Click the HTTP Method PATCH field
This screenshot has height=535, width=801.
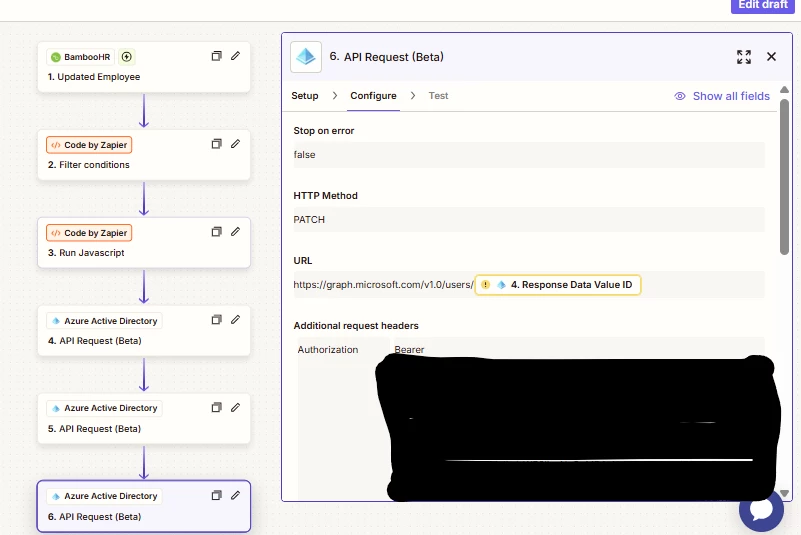coord(529,220)
